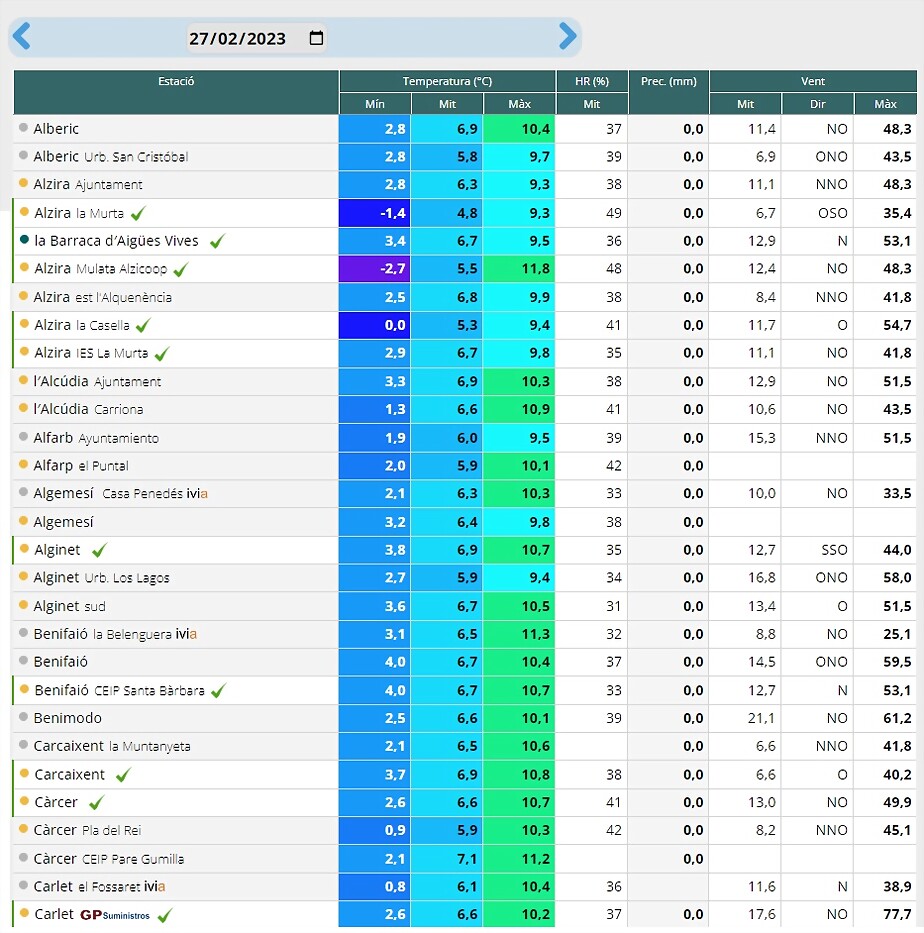Sort by wind Màx column header
The height and width of the screenshot is (933, 924).
point(885,104)
